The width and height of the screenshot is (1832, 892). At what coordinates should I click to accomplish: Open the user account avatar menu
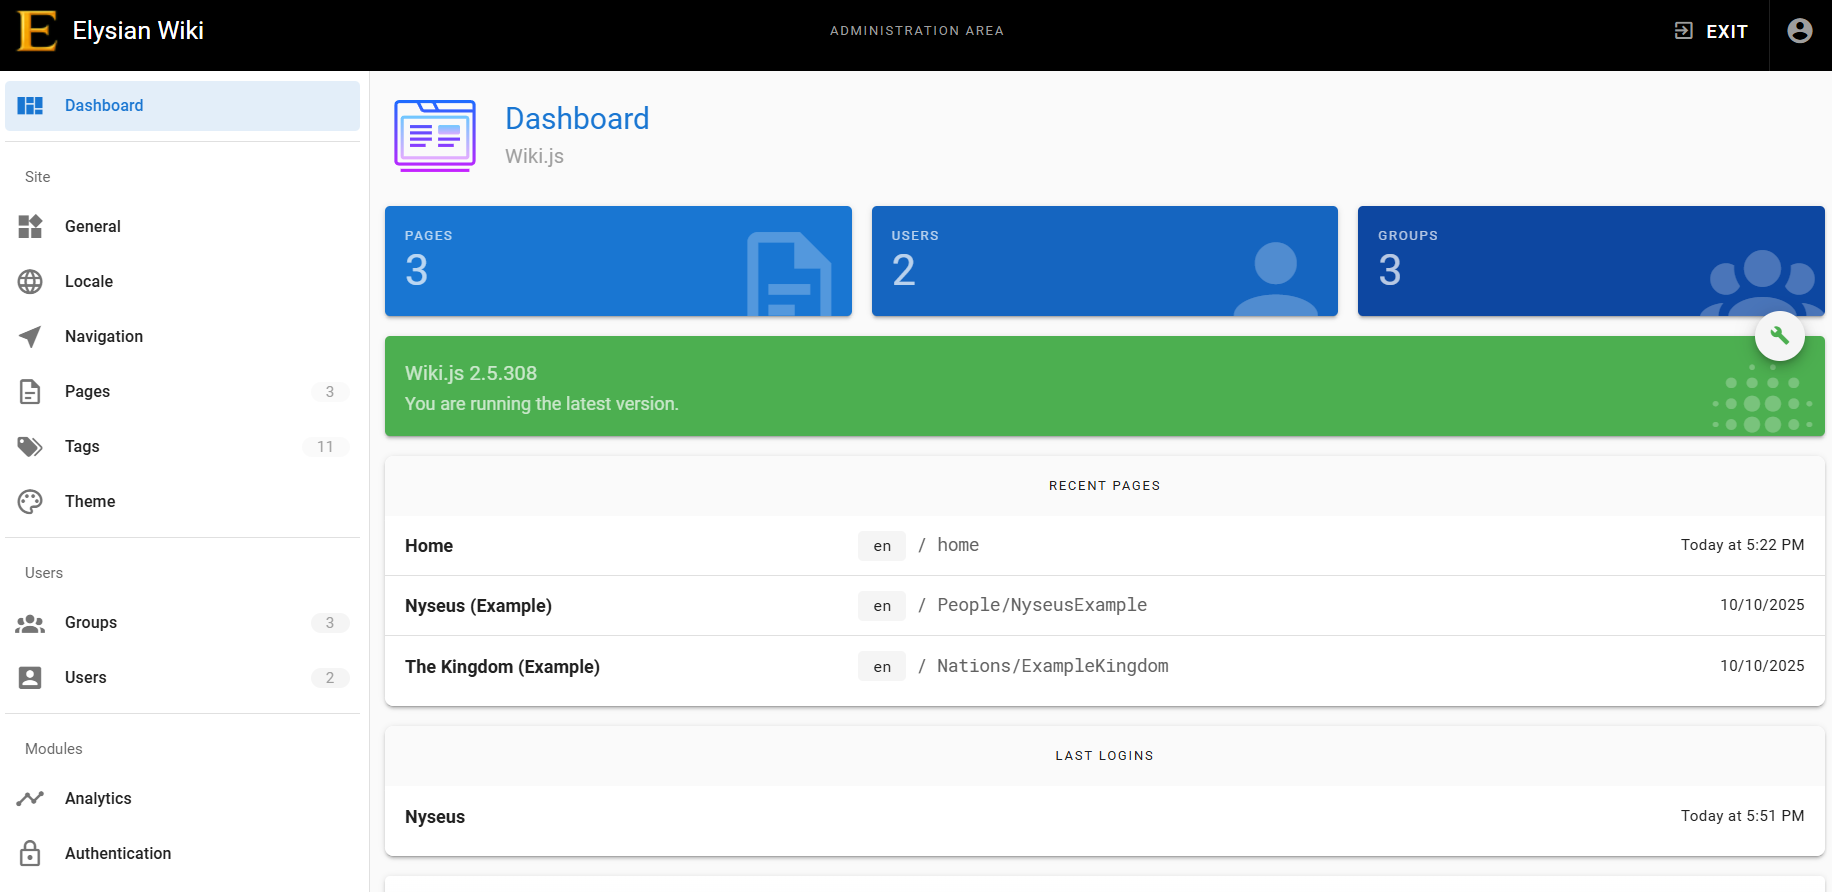(x=1799, y=31)
